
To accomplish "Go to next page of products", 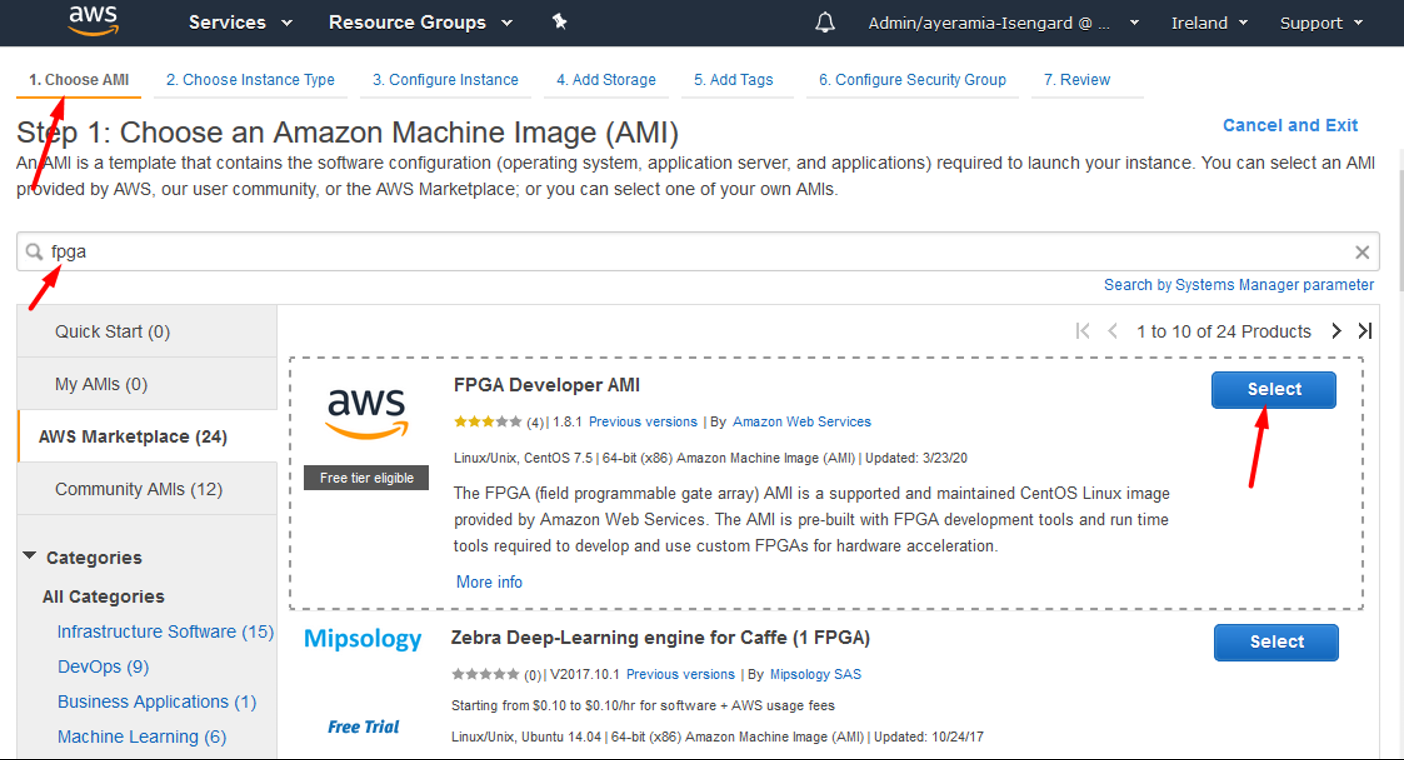I will tap(1336, 331).
